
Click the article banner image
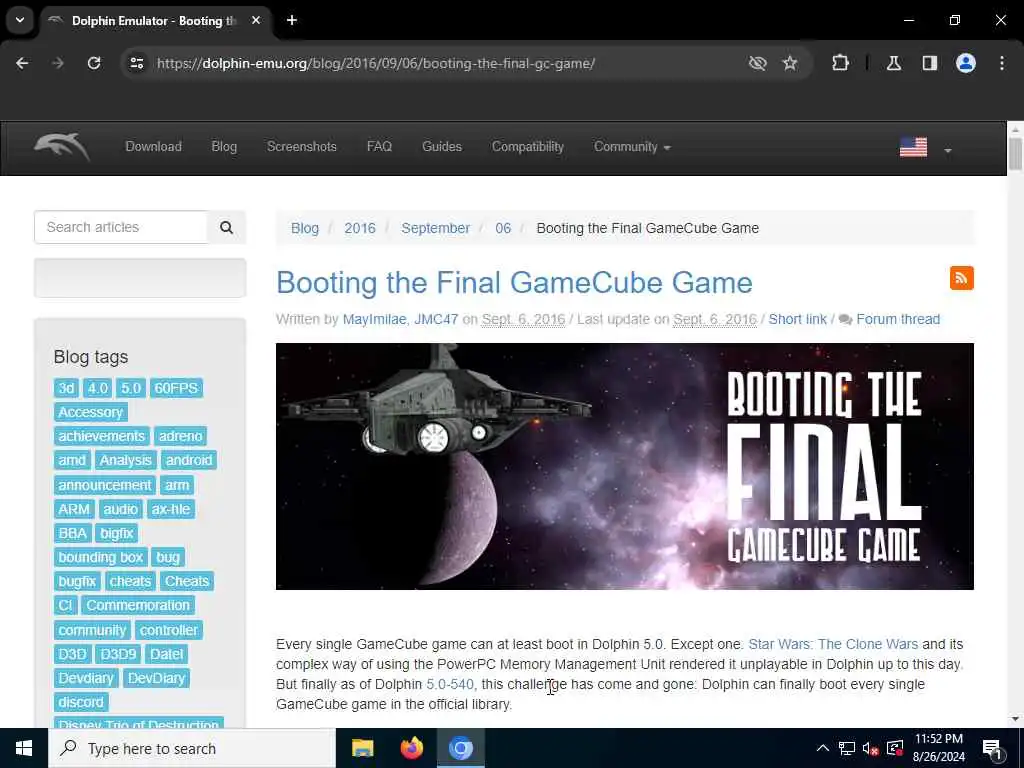point(624,466)
